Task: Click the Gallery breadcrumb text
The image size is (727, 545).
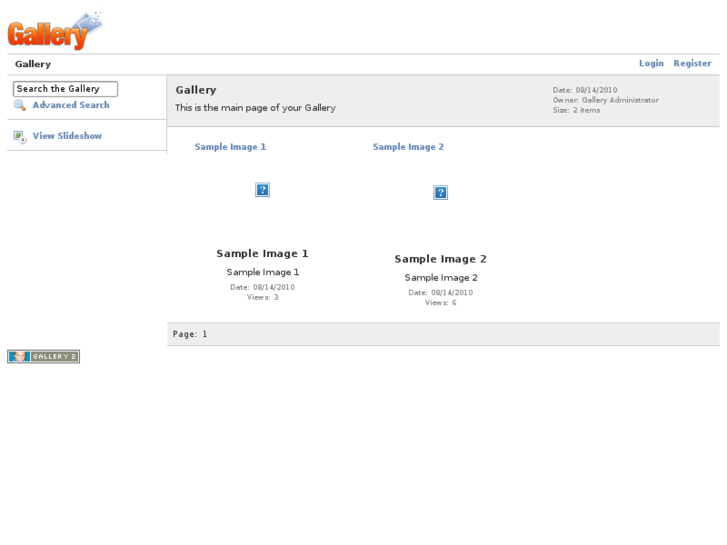Action: [x=33, y=64]
